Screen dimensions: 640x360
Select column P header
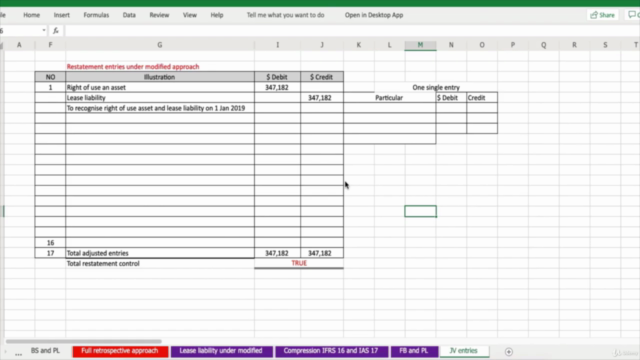(513, 45)
